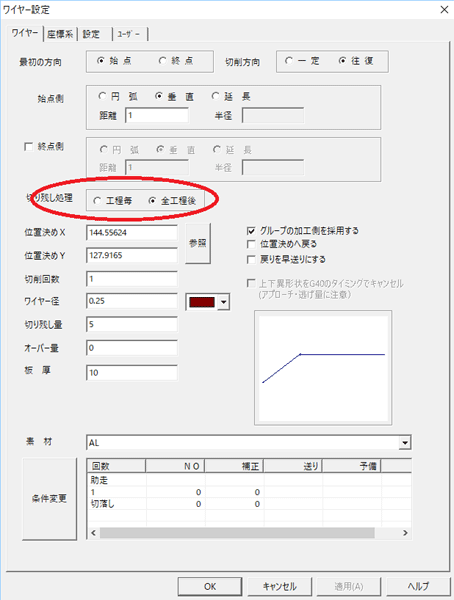This screenshot has width=454, height=600.
Task: Expand the 素材 AL combo box
Action: (404, 443)
